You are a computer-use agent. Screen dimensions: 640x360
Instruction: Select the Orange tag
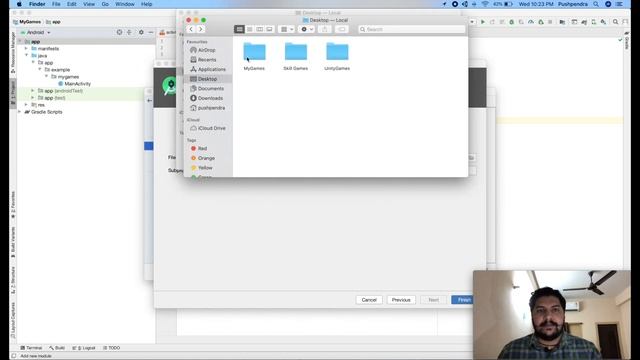(207, 158)
